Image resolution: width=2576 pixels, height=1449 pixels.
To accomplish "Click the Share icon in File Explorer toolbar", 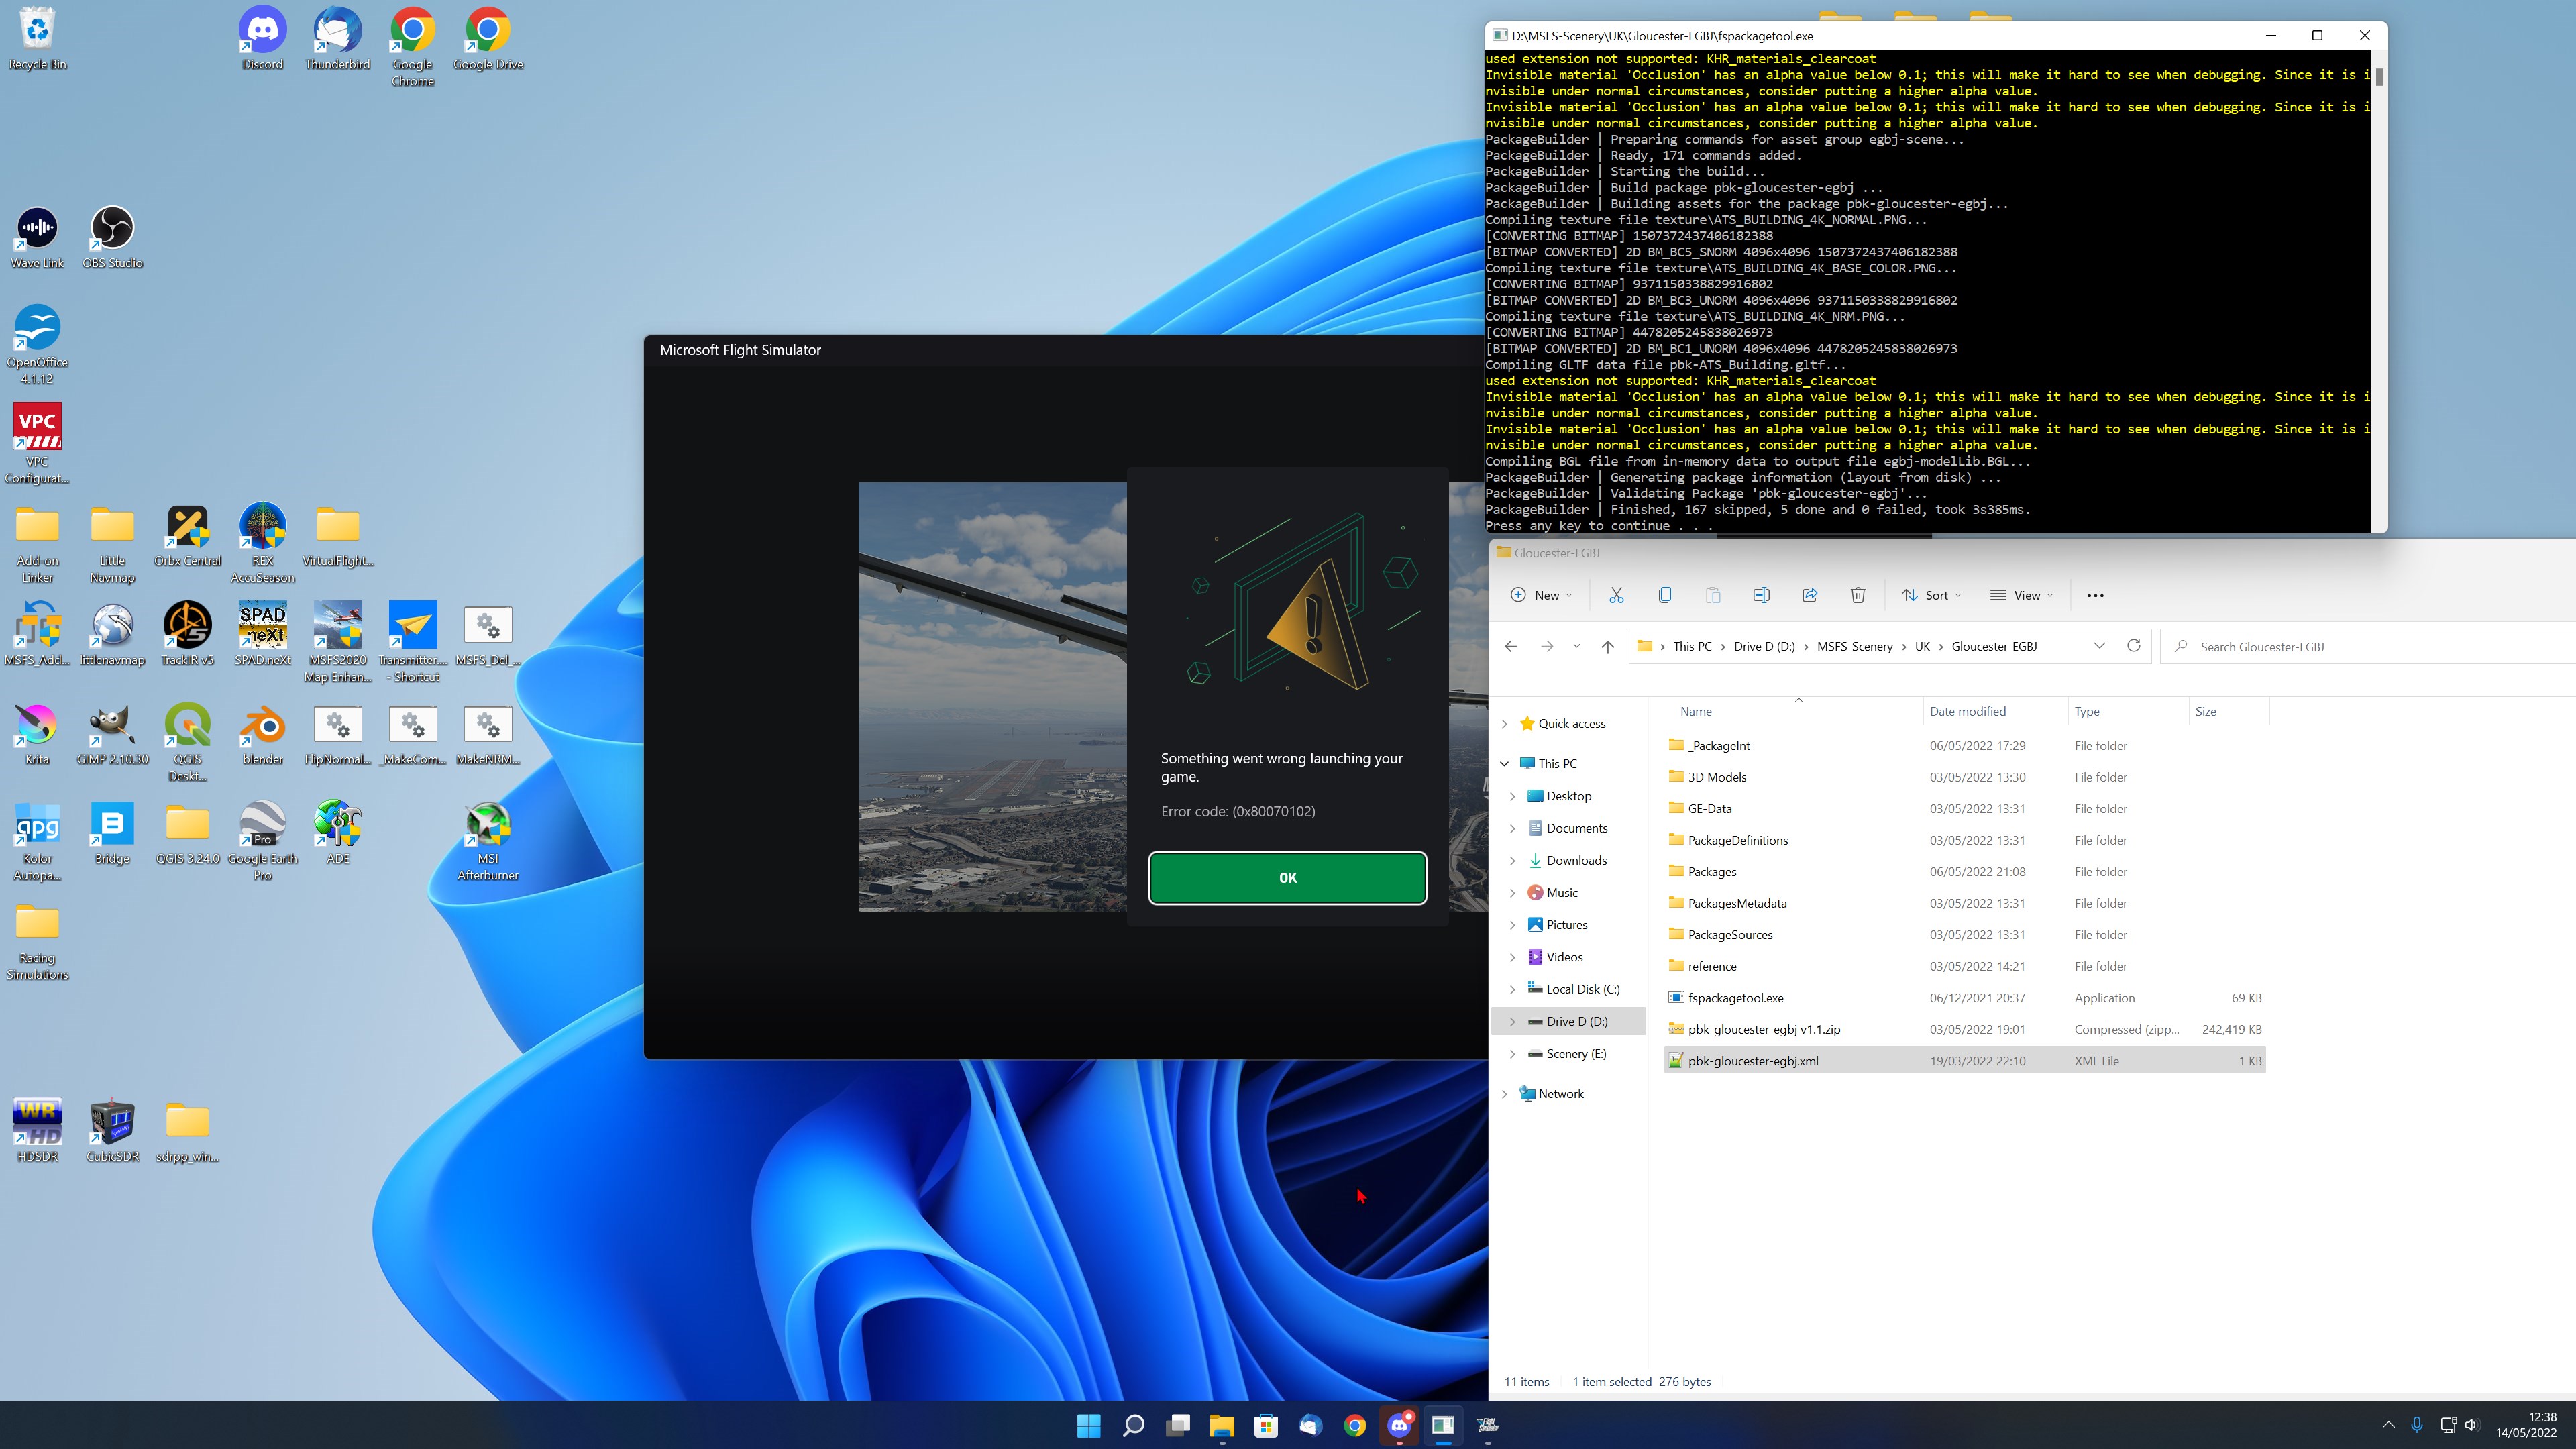I will pos(1809,595).
